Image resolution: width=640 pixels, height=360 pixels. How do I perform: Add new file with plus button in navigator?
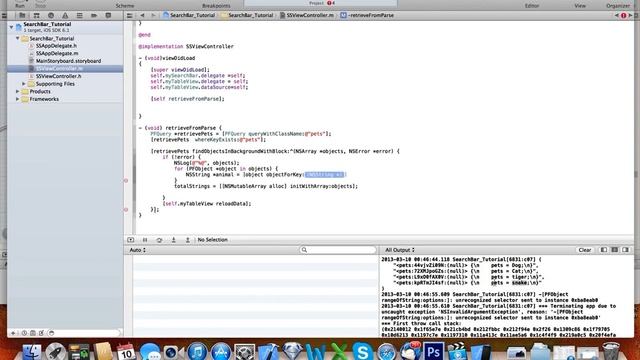point(13,333)
